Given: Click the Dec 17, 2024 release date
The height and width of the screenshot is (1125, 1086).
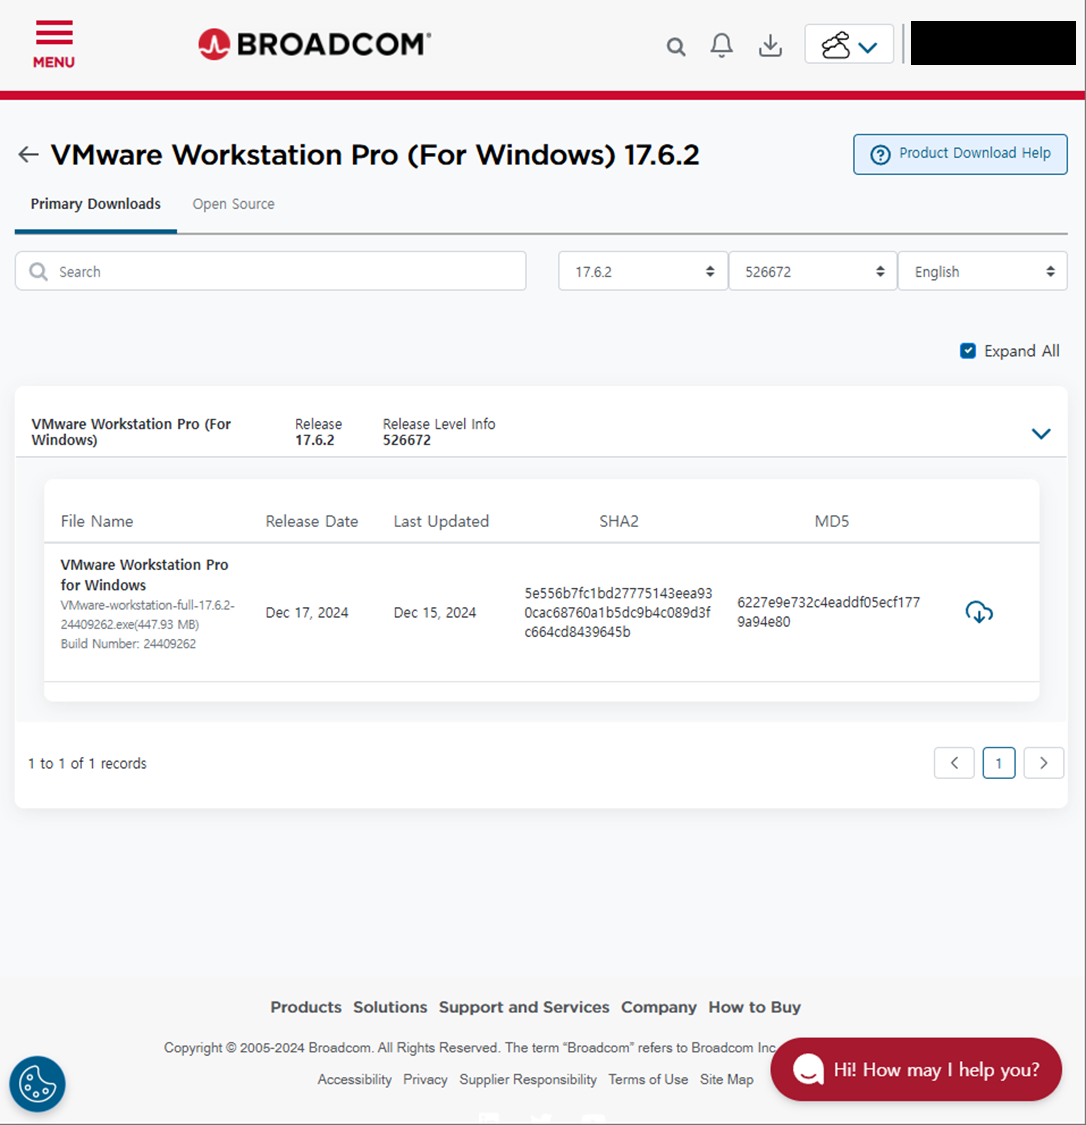Looking at the screenshot, I should [x=307, y=612].
